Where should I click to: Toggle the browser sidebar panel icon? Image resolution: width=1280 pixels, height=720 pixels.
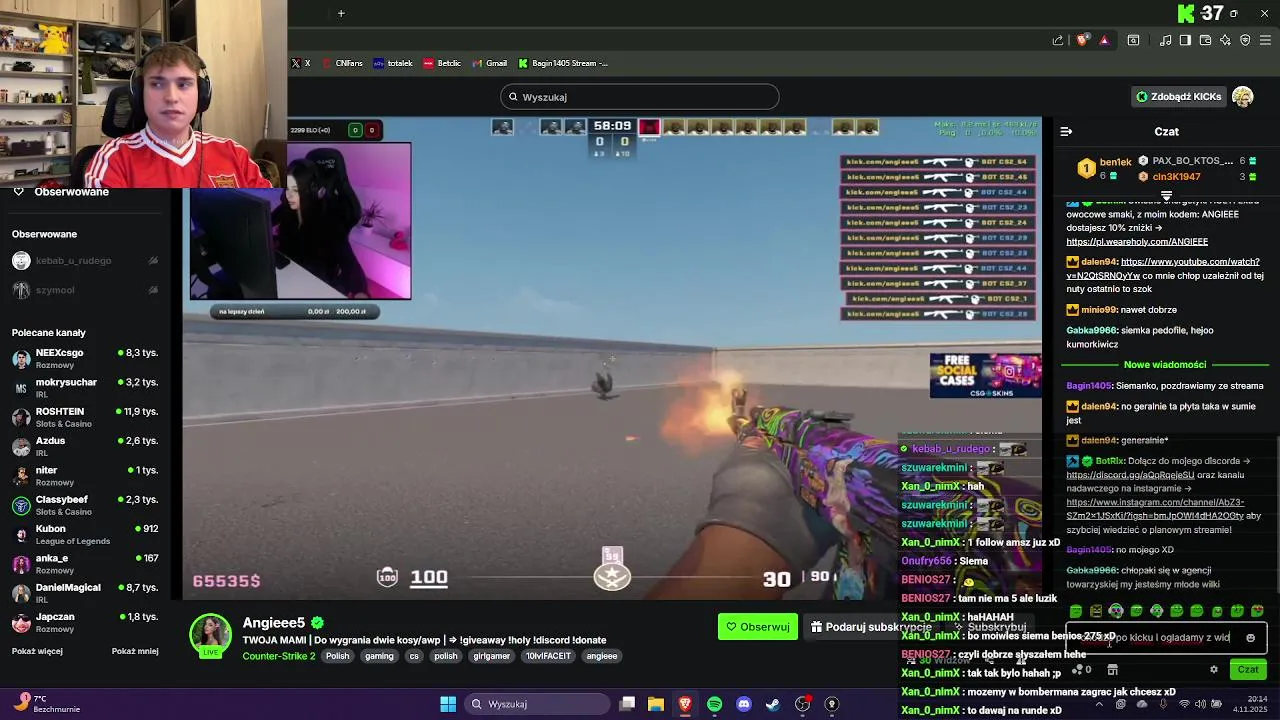[x=1185, y=40]
